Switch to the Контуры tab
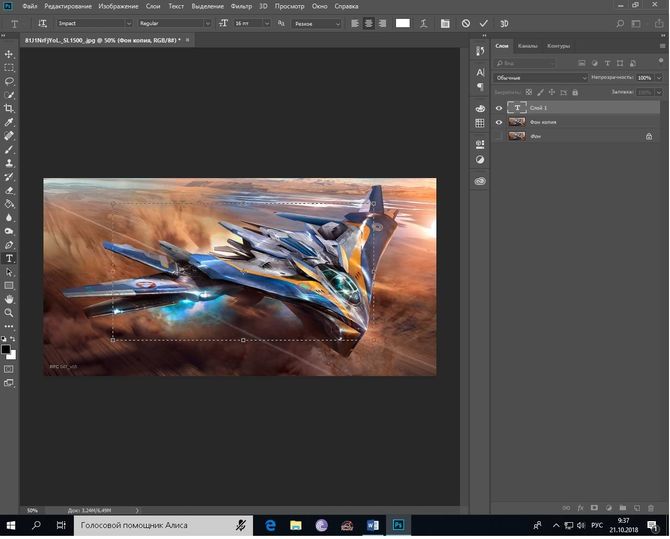Image resolution: width=670 pixels, height=539 pixels. 558,46
